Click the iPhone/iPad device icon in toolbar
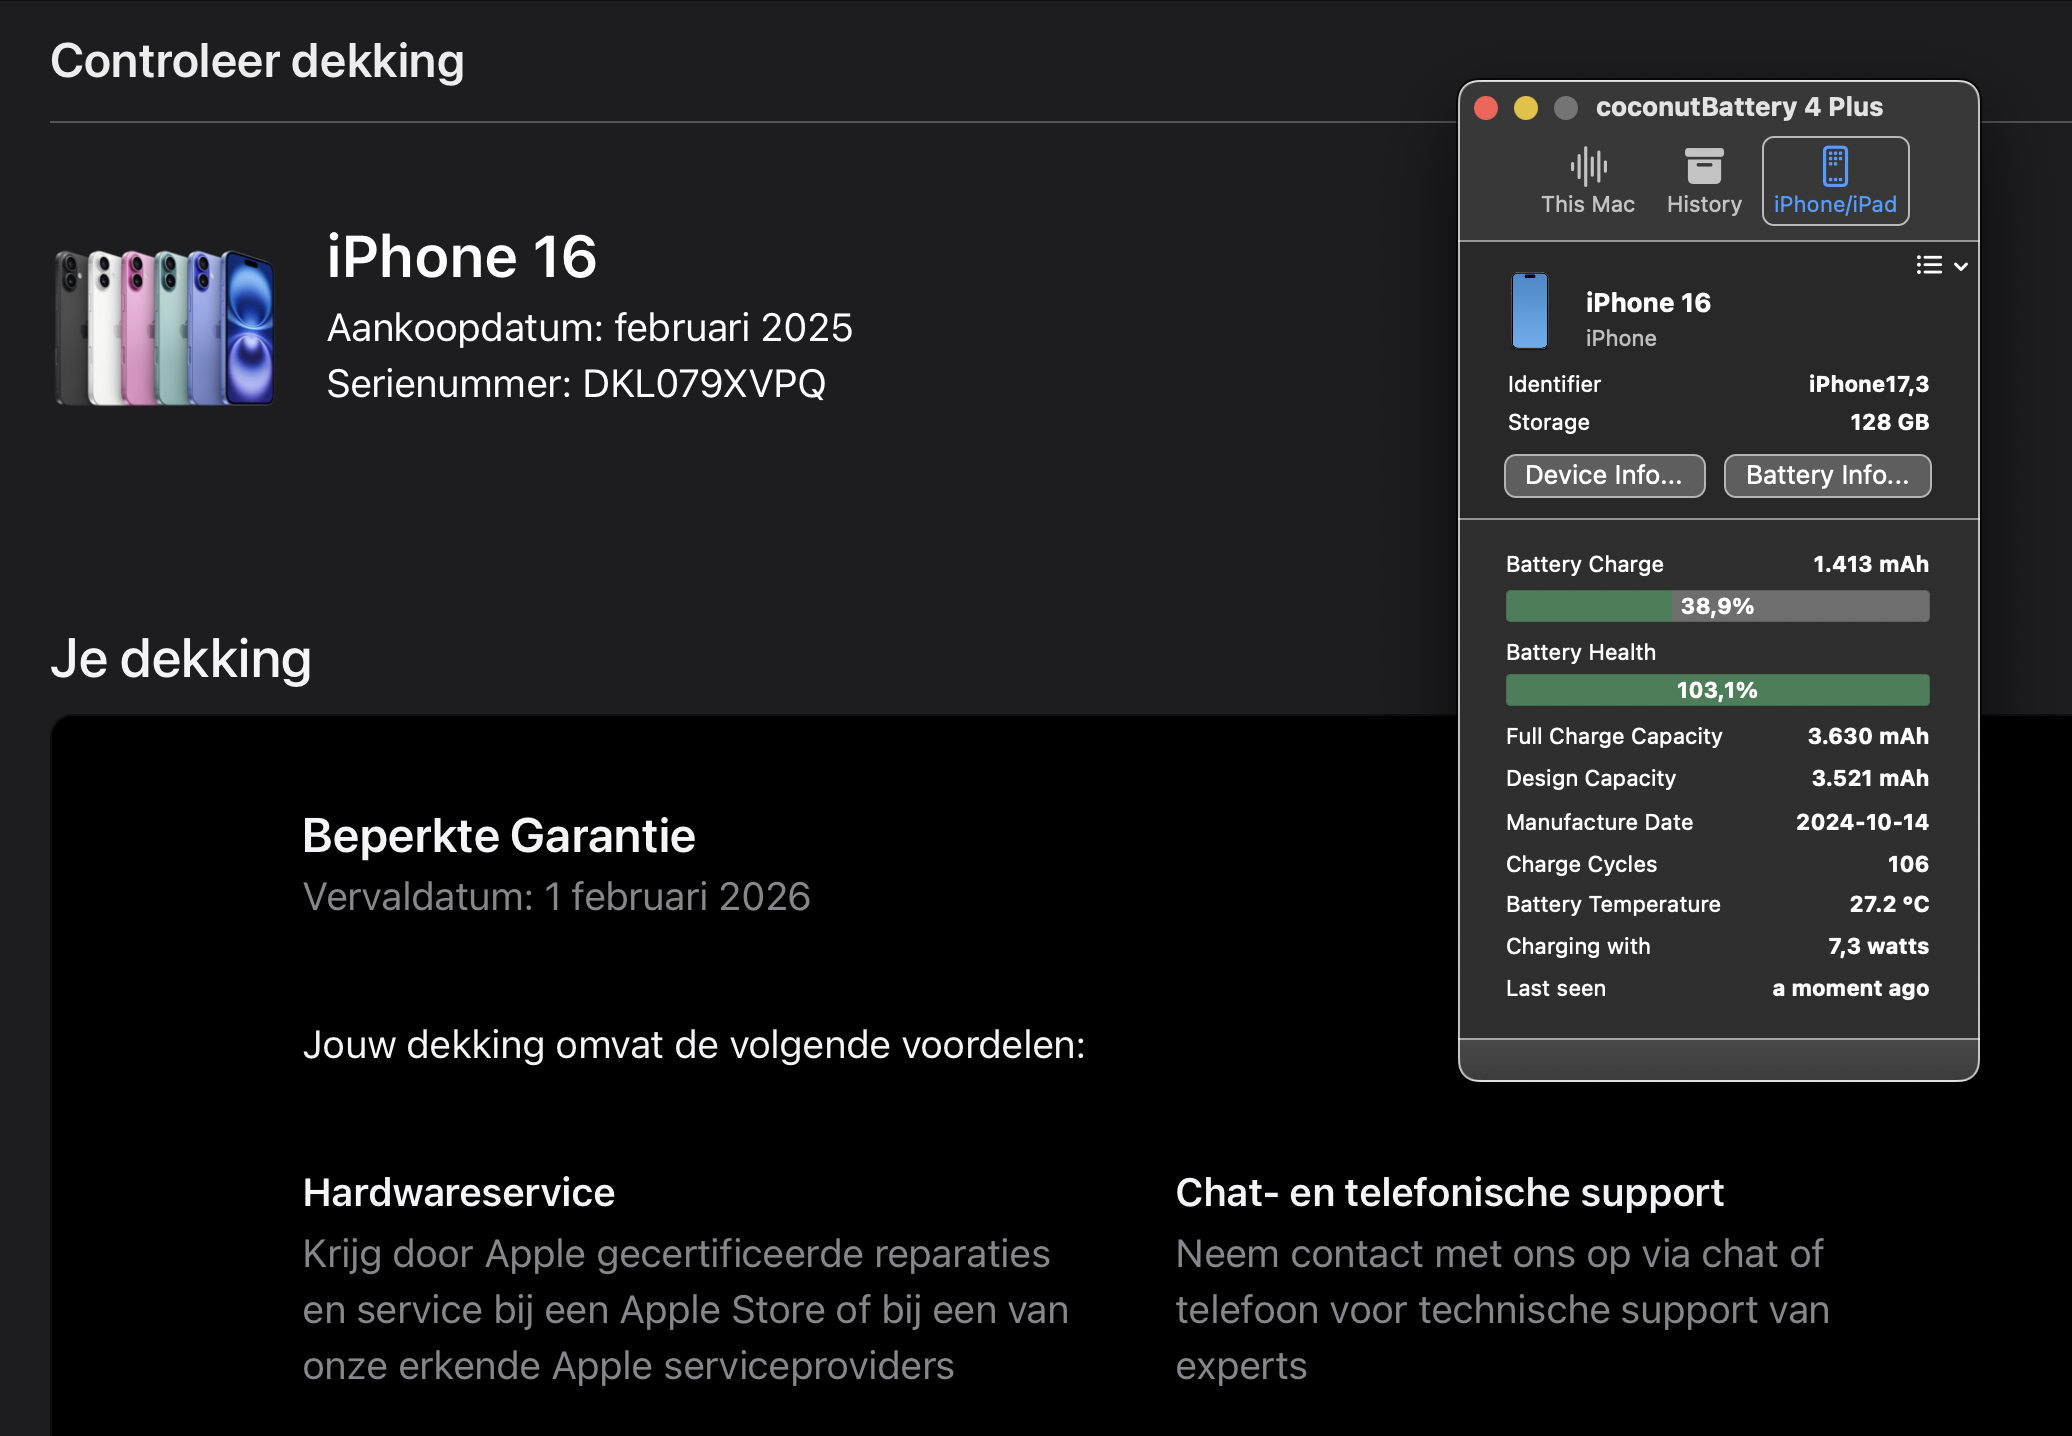 point(1835,166)
